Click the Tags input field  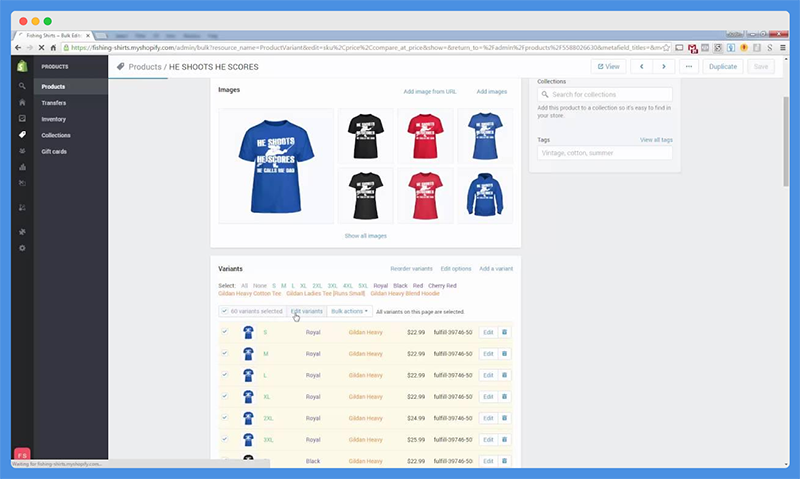coord(605,153)
